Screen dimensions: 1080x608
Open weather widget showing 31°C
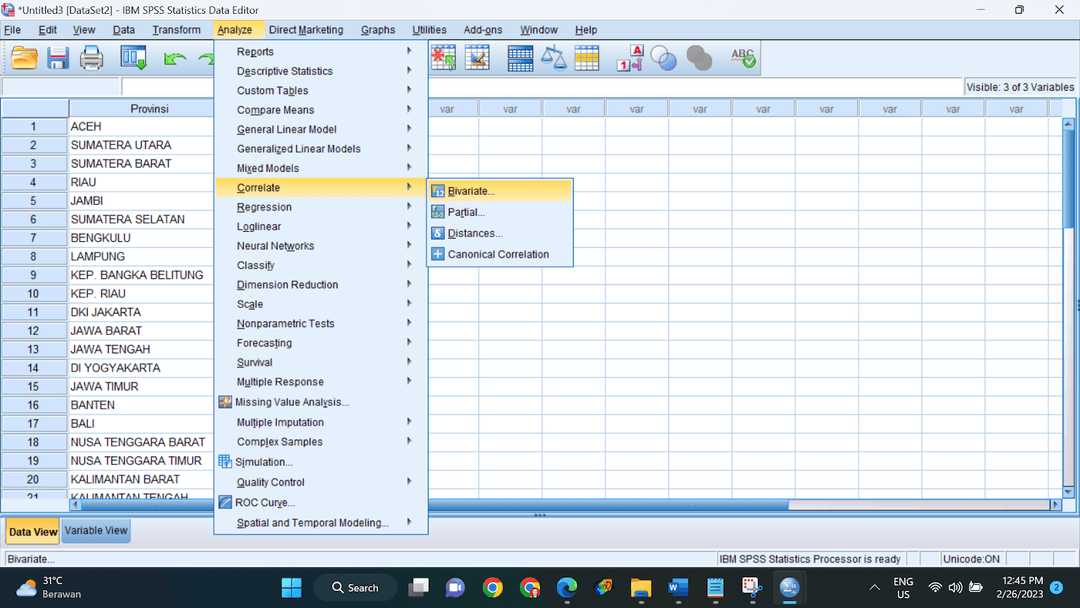tap(48, 587)
